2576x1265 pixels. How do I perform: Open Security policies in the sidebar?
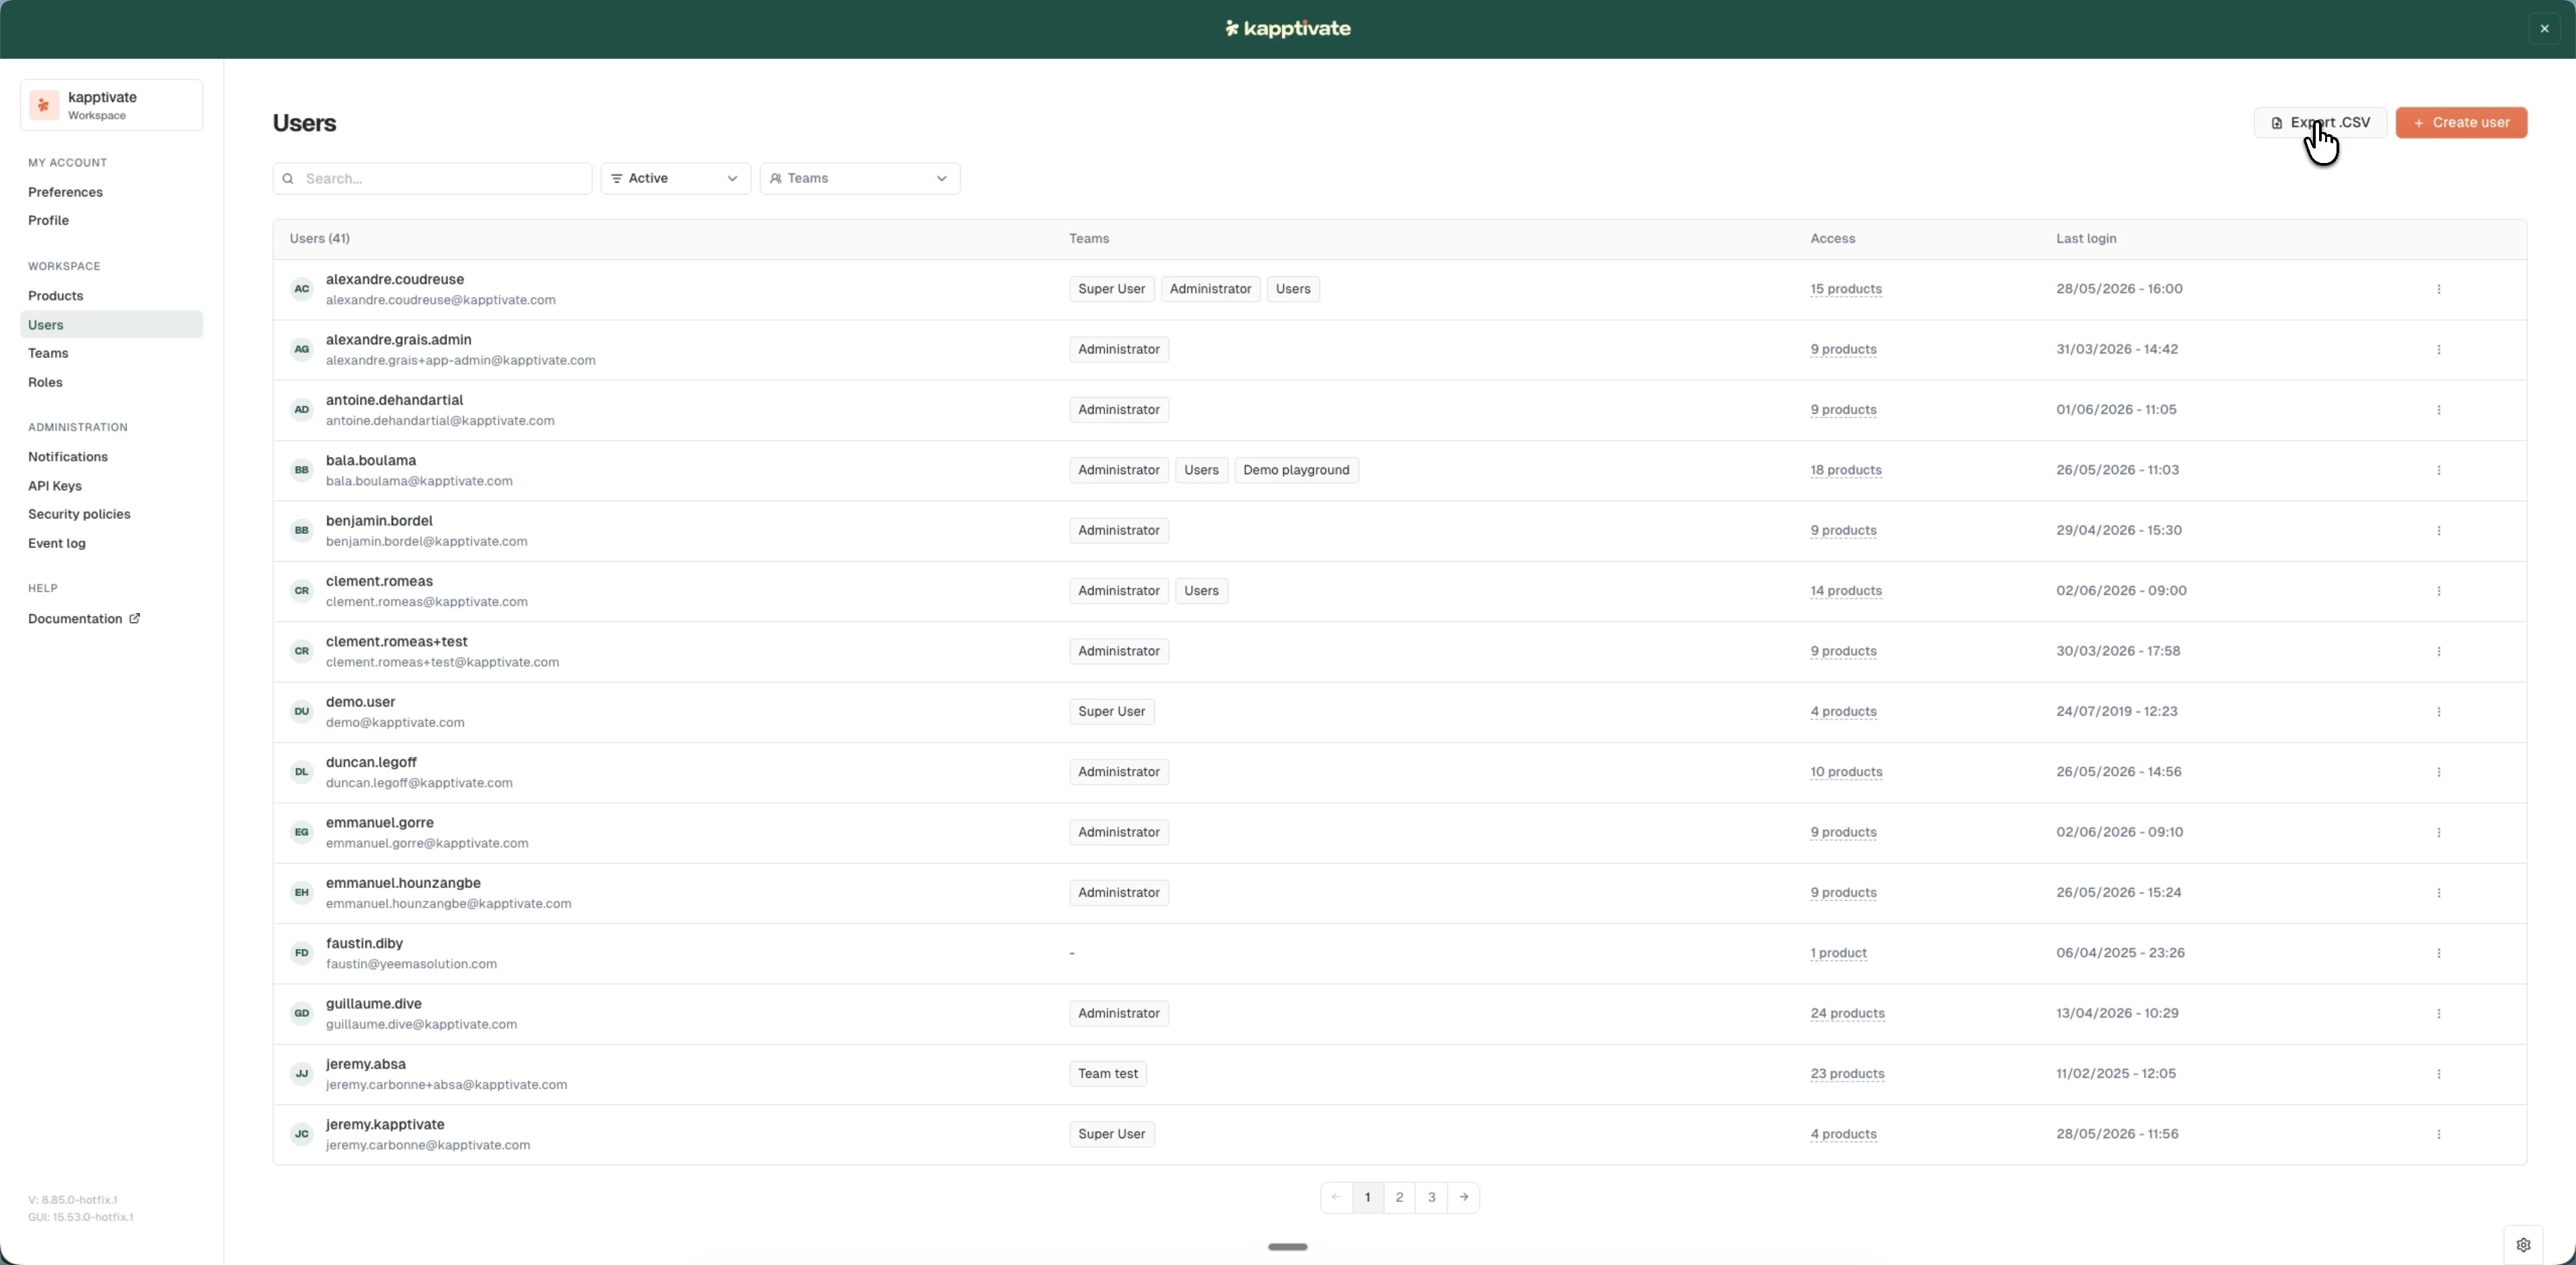(79, 514)
